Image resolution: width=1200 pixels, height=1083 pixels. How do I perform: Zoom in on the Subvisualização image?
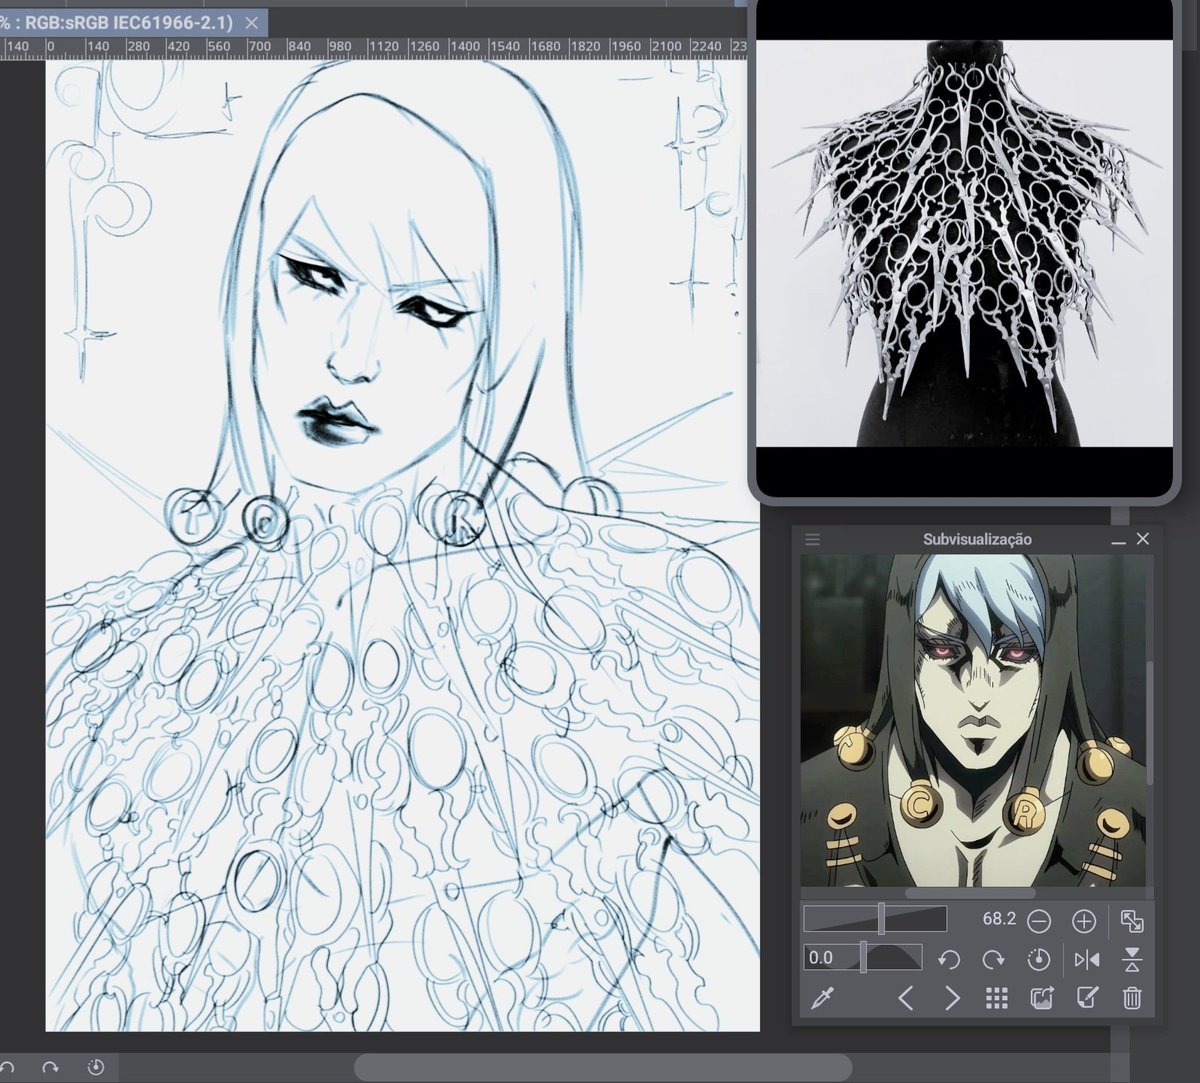1084,921
